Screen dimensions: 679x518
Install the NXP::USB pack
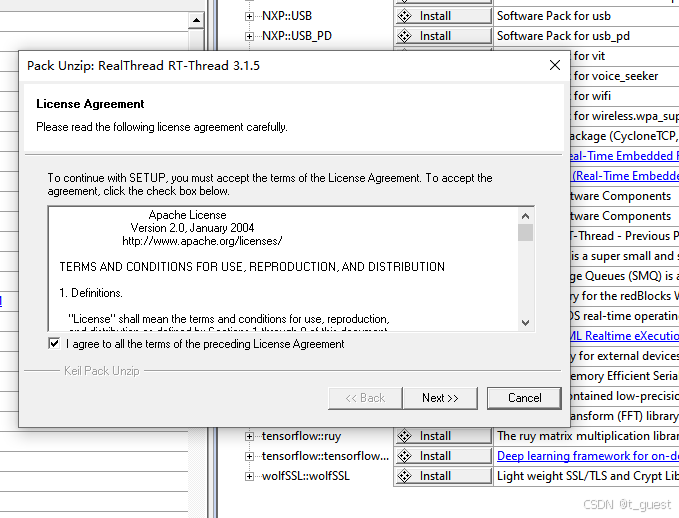coord(443,16)
